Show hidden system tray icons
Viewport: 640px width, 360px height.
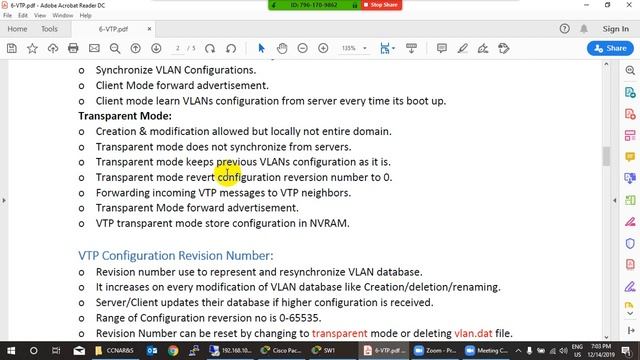point(518,351)
